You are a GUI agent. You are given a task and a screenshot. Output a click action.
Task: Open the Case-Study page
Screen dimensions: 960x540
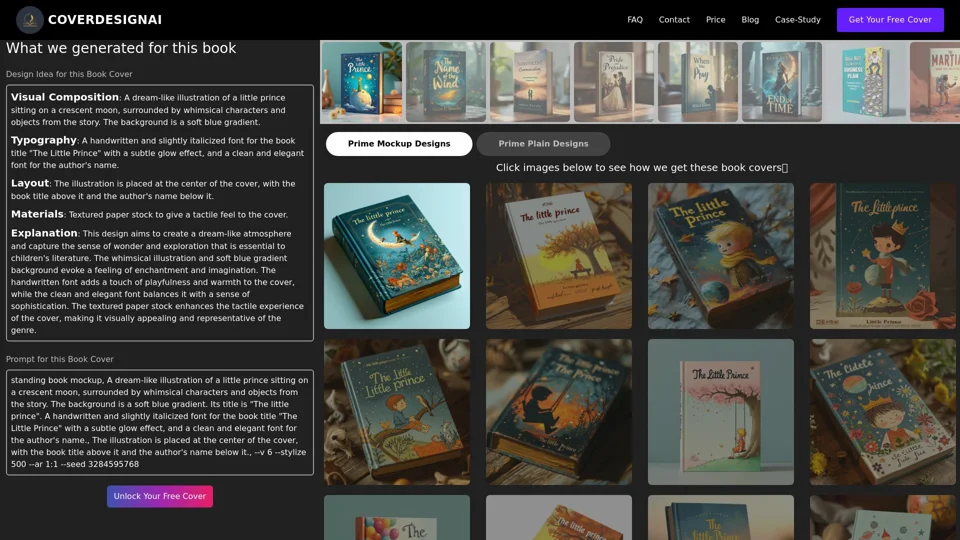tap(798, 20)
